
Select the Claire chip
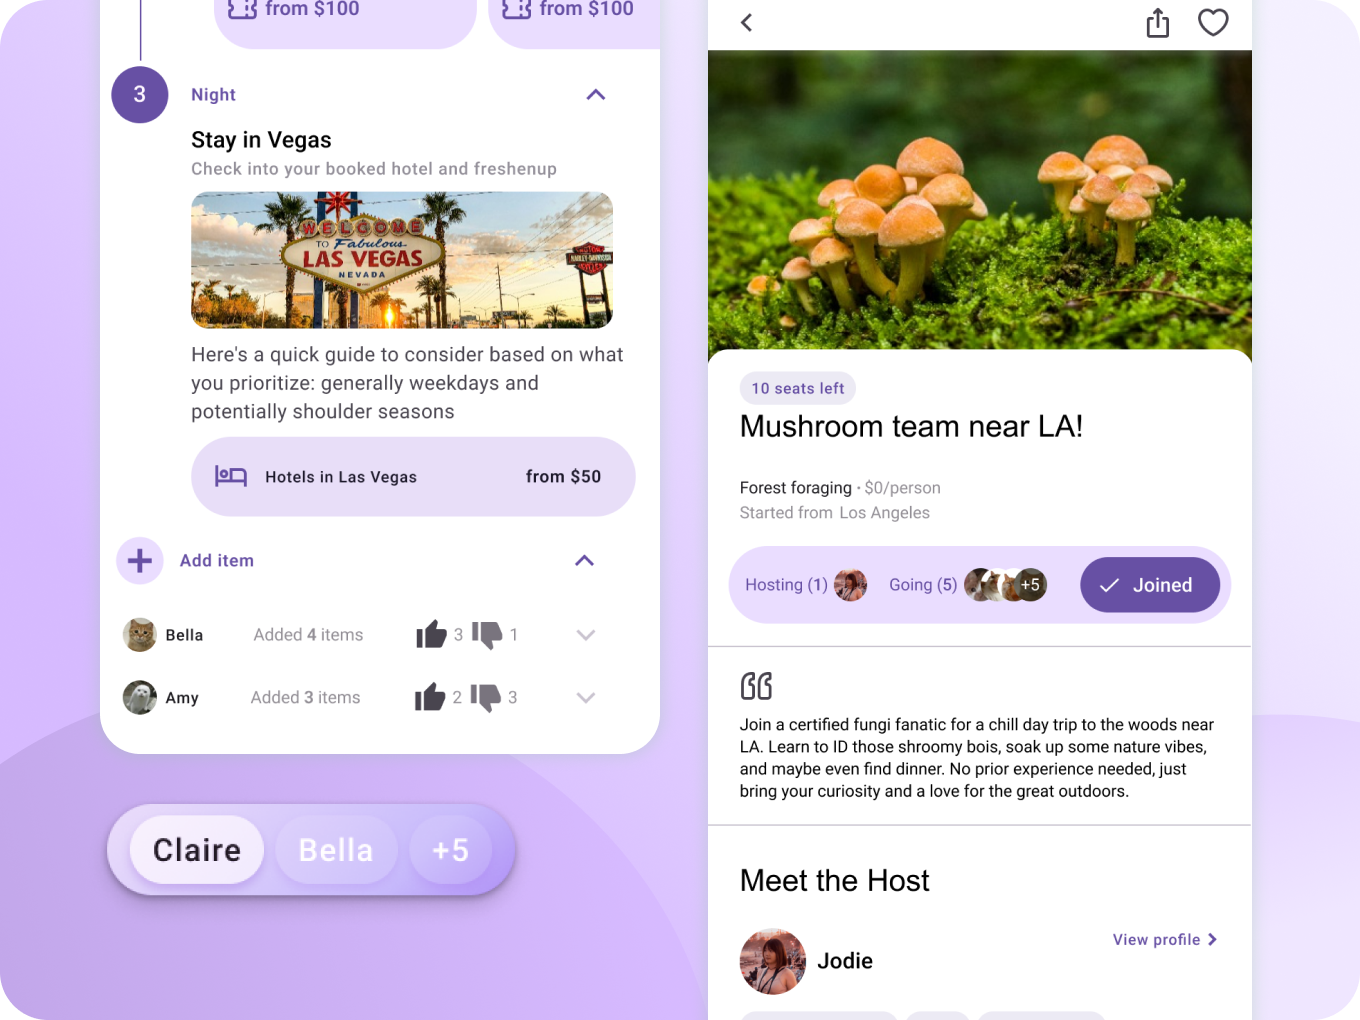pos(197,850)
